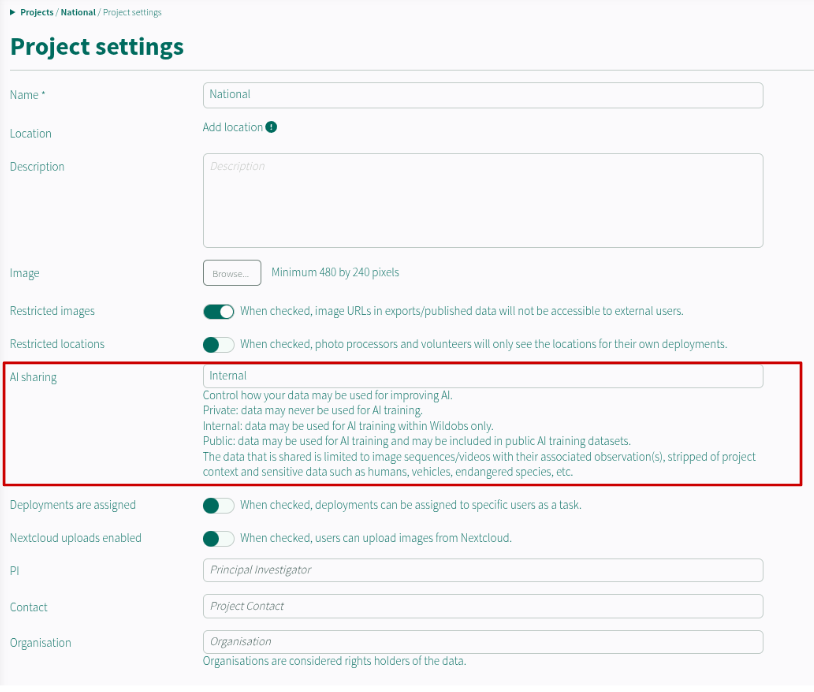Click the info icon next to Add location
This screenshot has height=692, width=814.
coord(271,127)
